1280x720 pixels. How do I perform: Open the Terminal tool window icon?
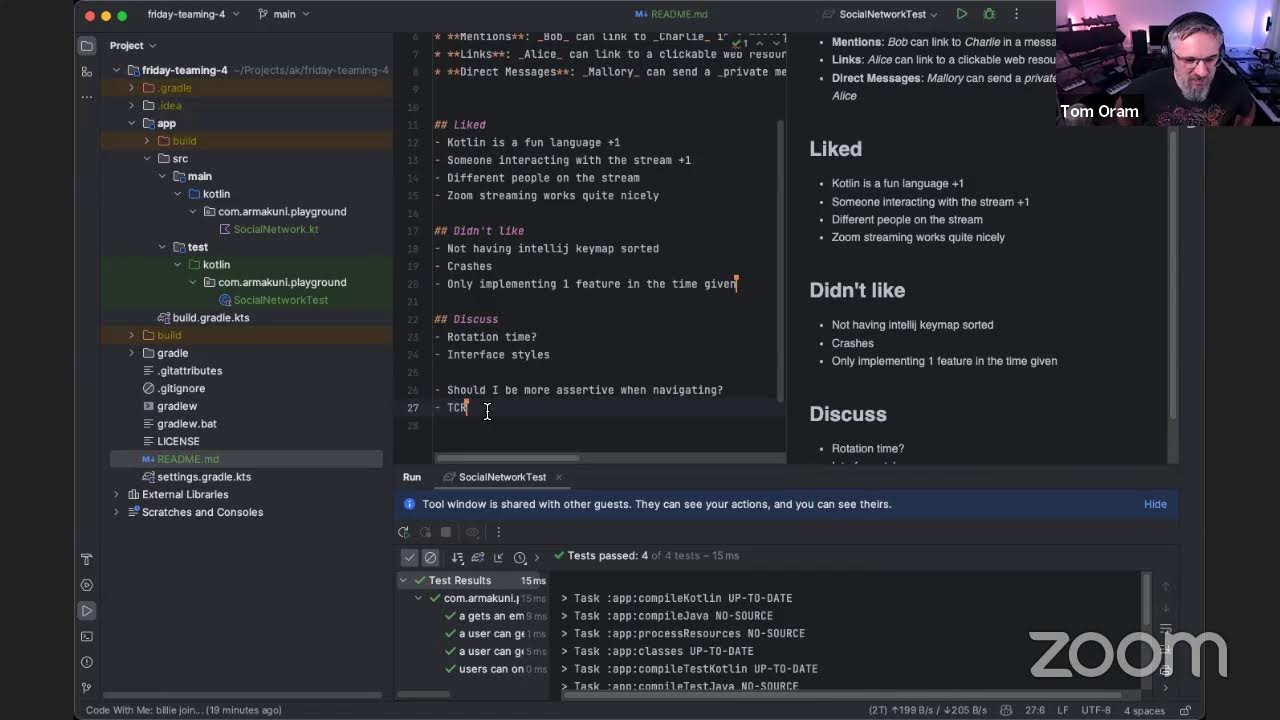coord(87,636)
